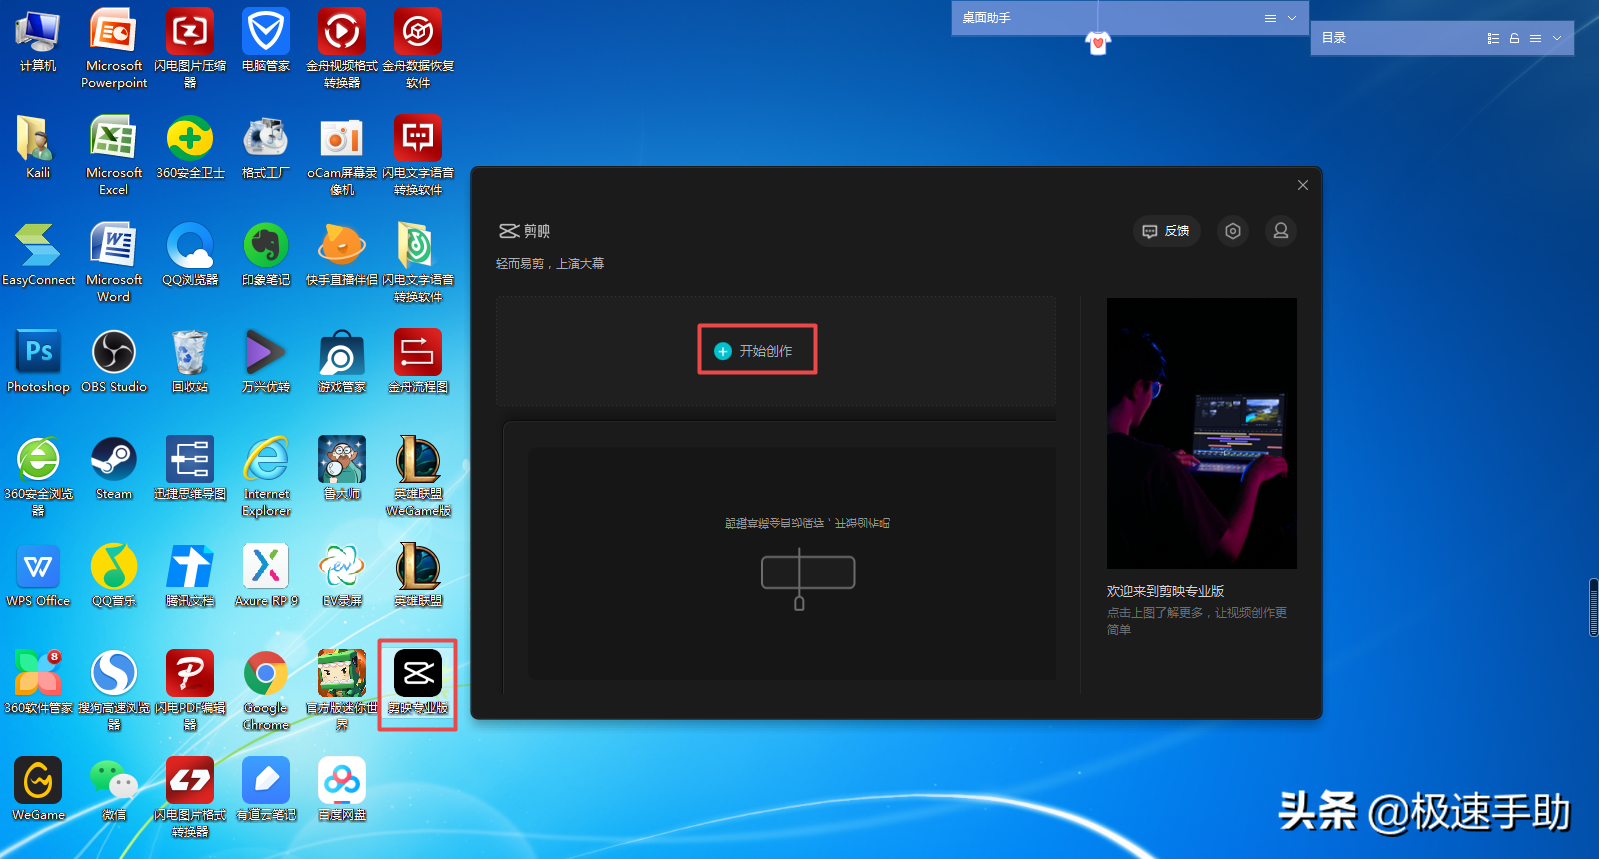Select the 金舟视频格式转换器 icon

[x=342, y=48]
